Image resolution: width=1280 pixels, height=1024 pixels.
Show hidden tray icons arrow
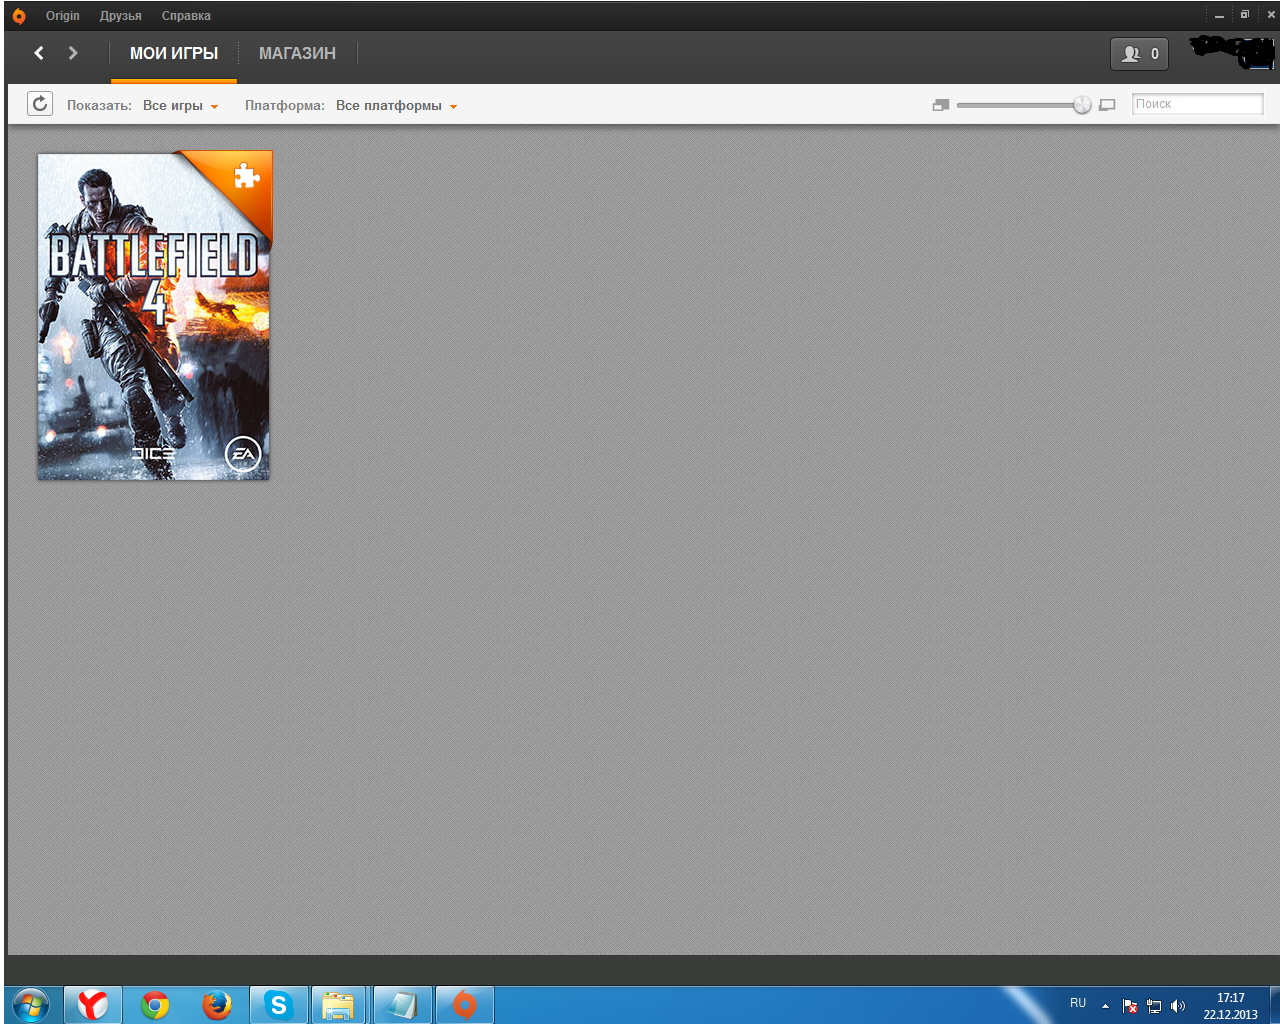1105,1006
